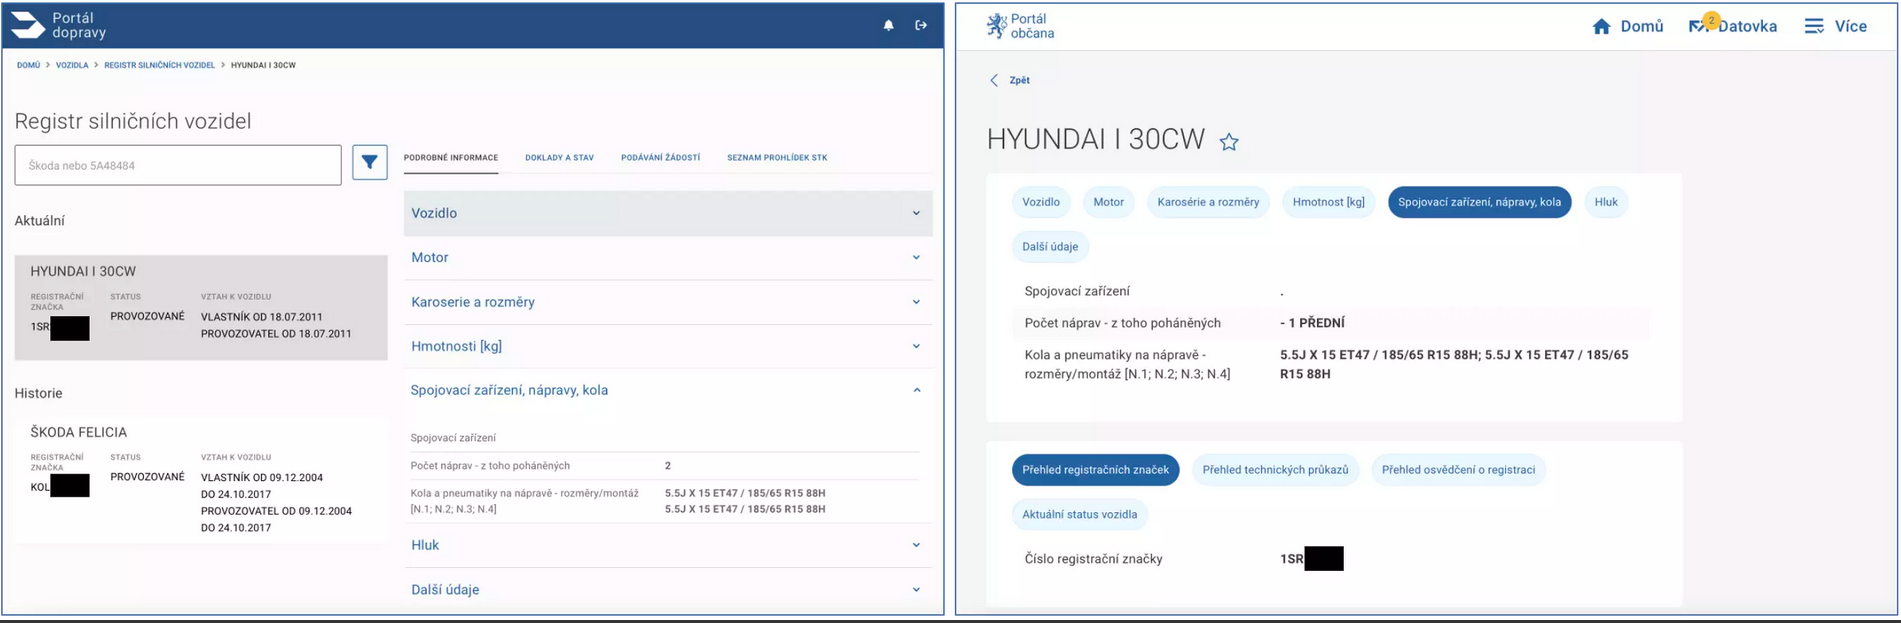Click the Portál dopravy logo

coord(58,25)
